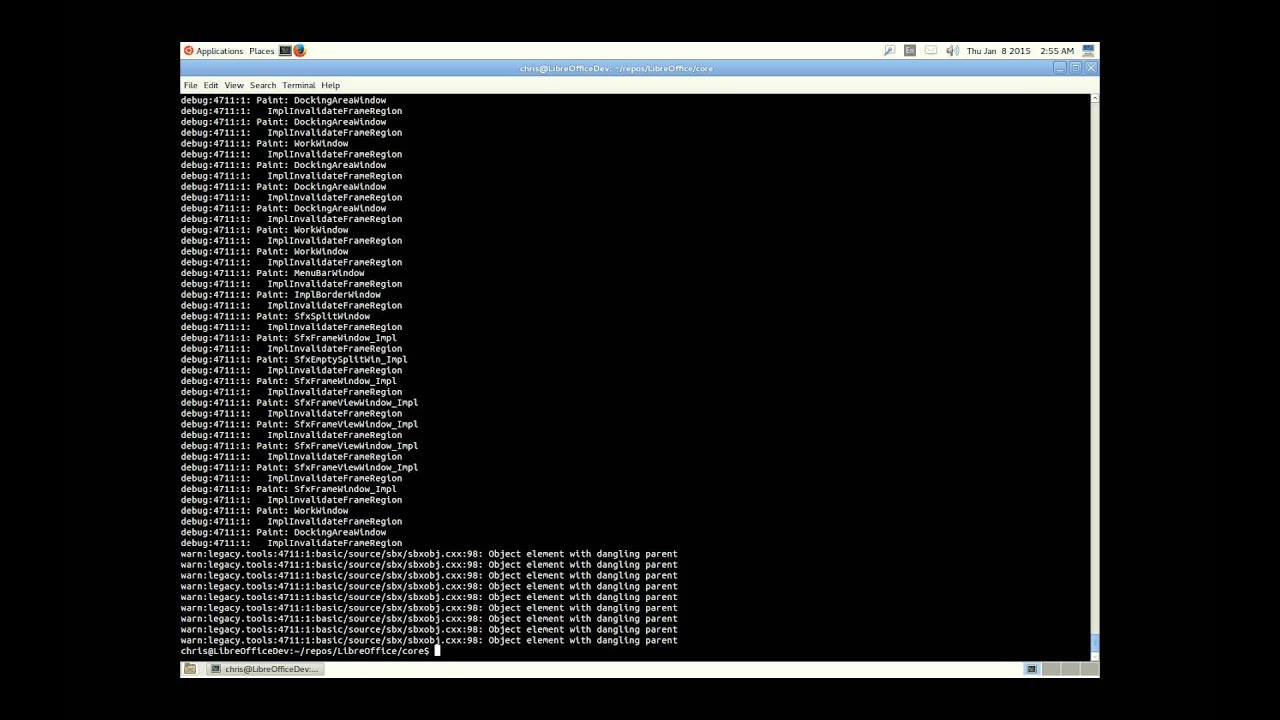Click the 'Paint: ImplBorderWindow' debug line
The image size is (1280, 720).
click(x=280, y=295)
